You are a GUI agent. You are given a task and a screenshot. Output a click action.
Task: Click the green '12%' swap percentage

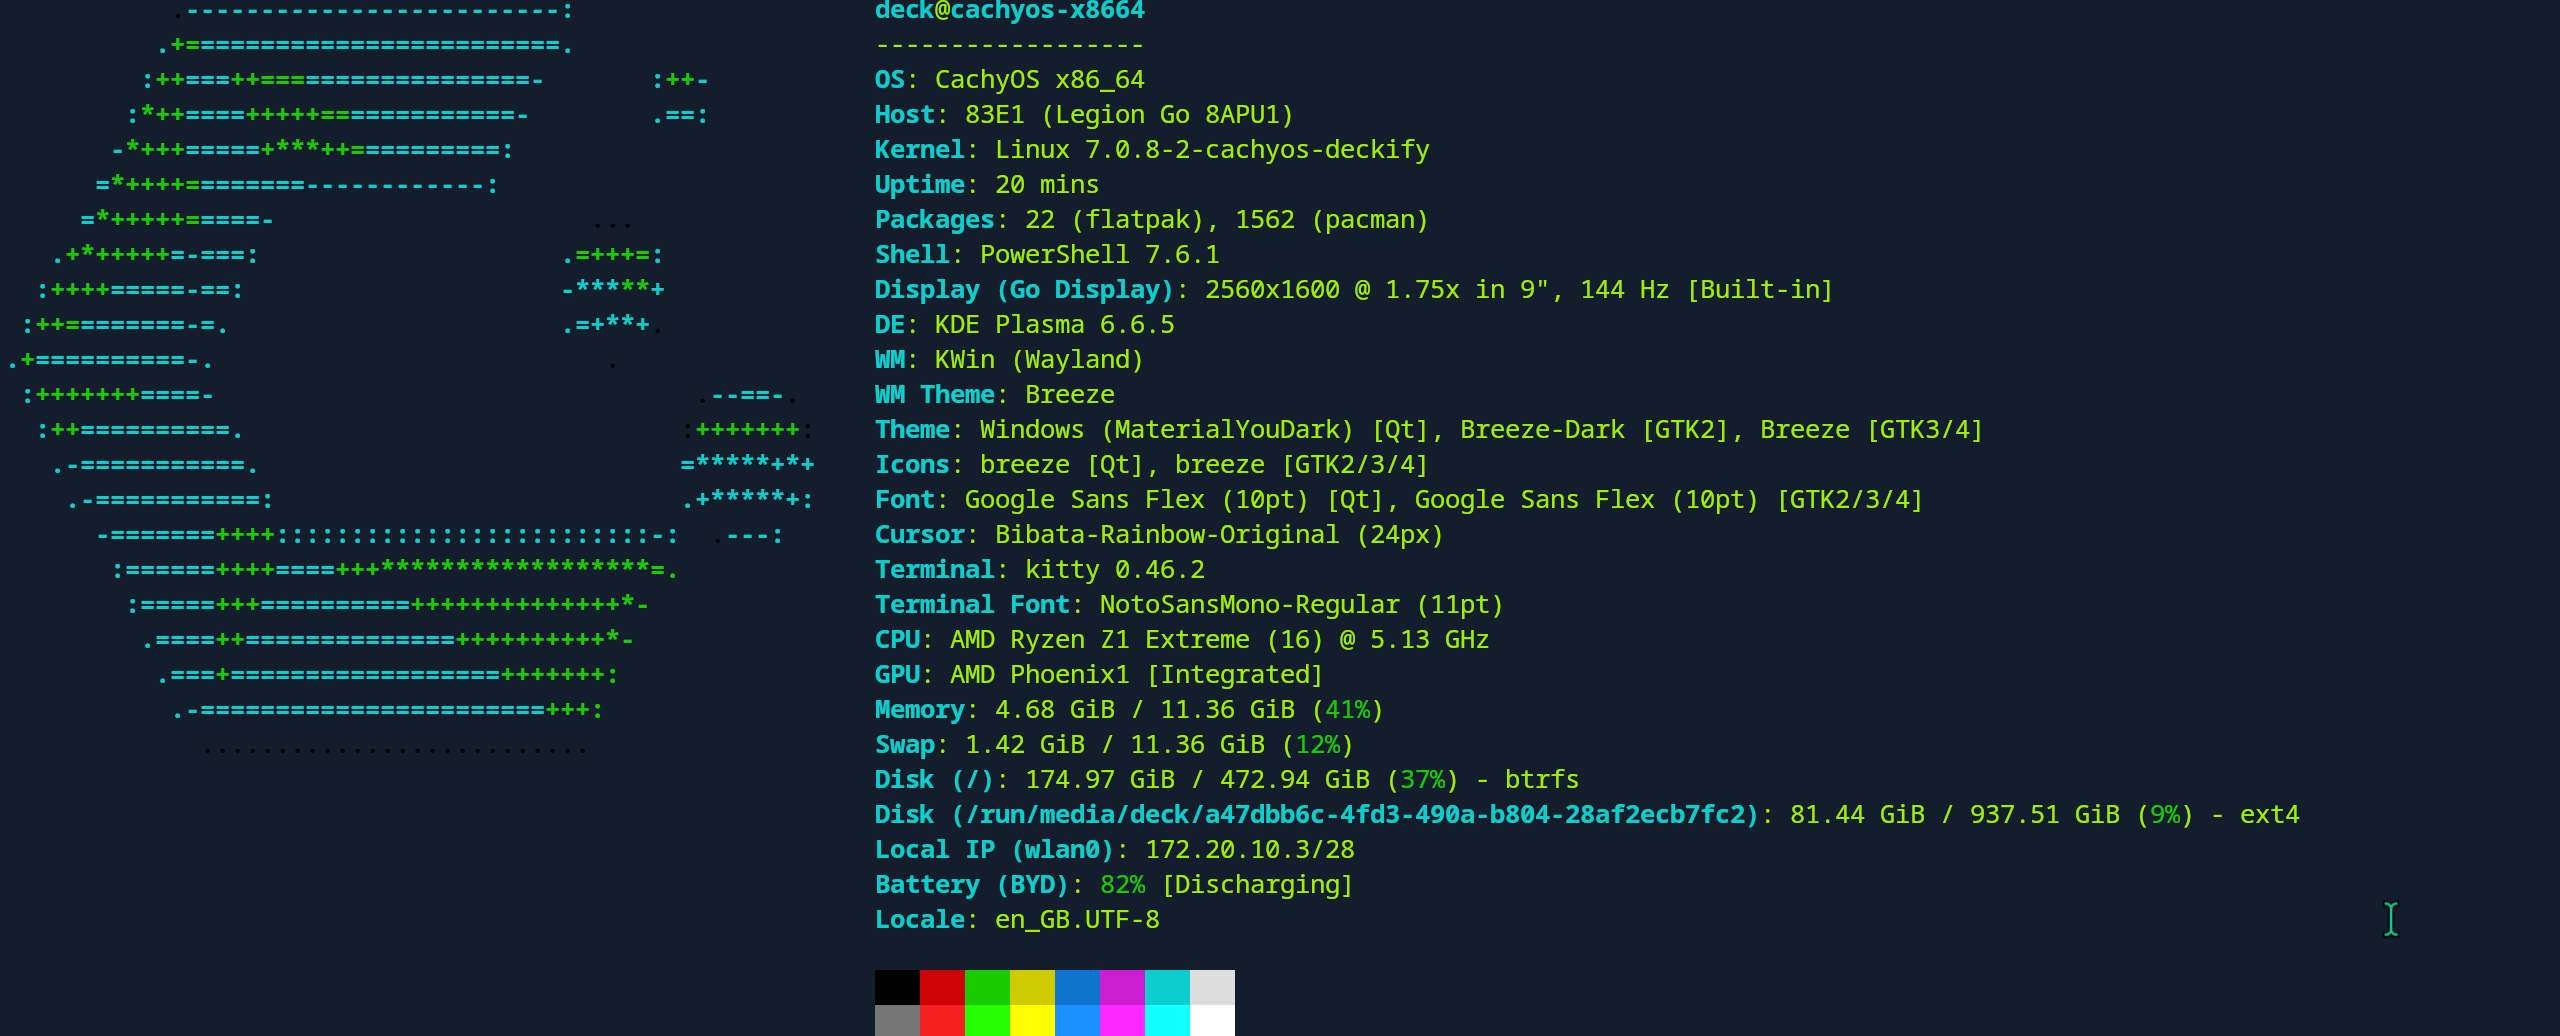1317,745
